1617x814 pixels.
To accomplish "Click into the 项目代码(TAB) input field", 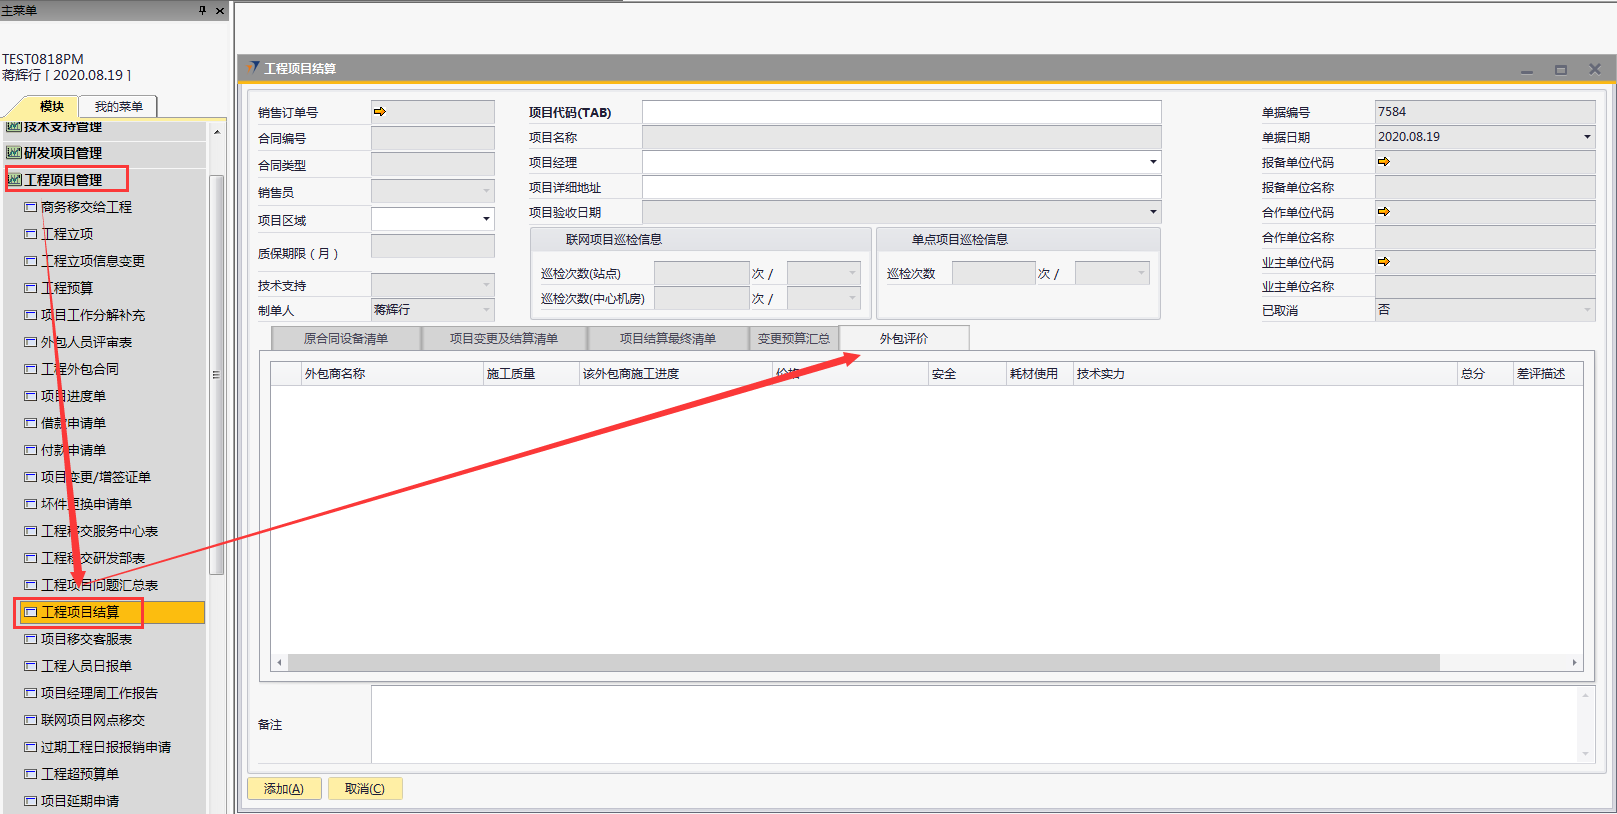I will click(900, 112).
